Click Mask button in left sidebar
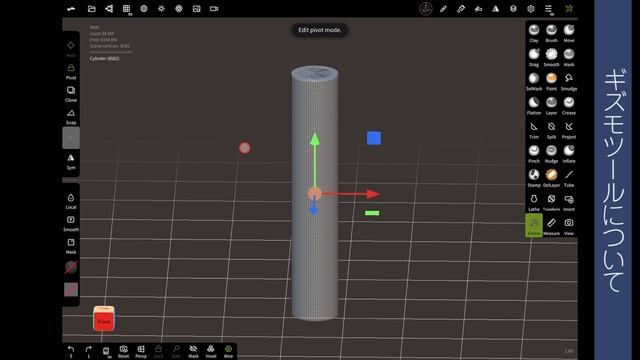 [x=71, y=246]
